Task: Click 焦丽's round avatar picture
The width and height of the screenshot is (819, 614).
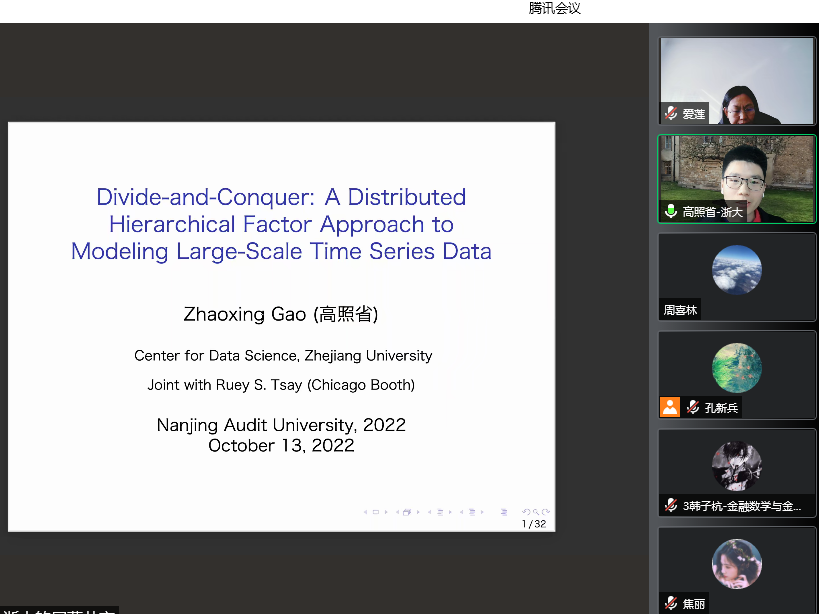Action: point(737,564)
